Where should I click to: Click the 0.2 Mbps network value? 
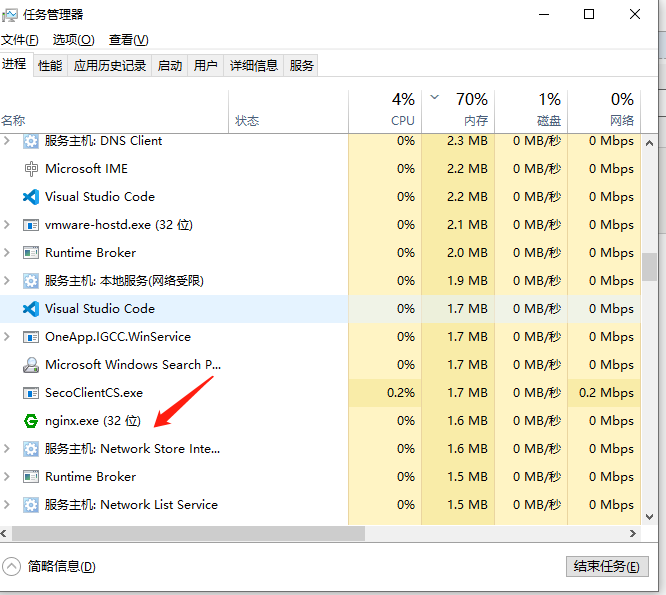pos(606,393)
